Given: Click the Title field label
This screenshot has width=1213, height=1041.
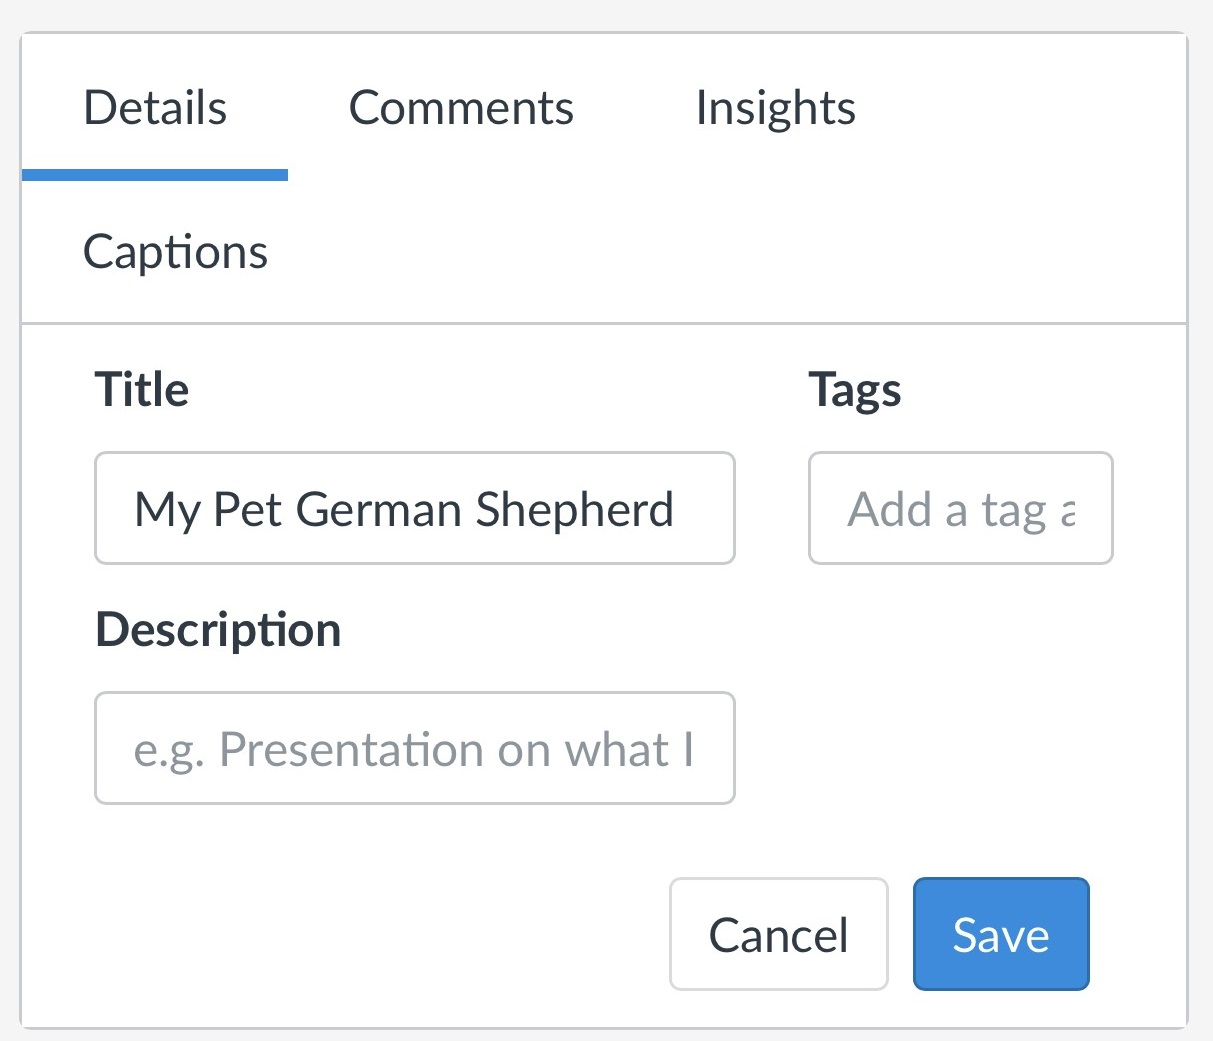Looking at the screenshot, I should (141, 389).
